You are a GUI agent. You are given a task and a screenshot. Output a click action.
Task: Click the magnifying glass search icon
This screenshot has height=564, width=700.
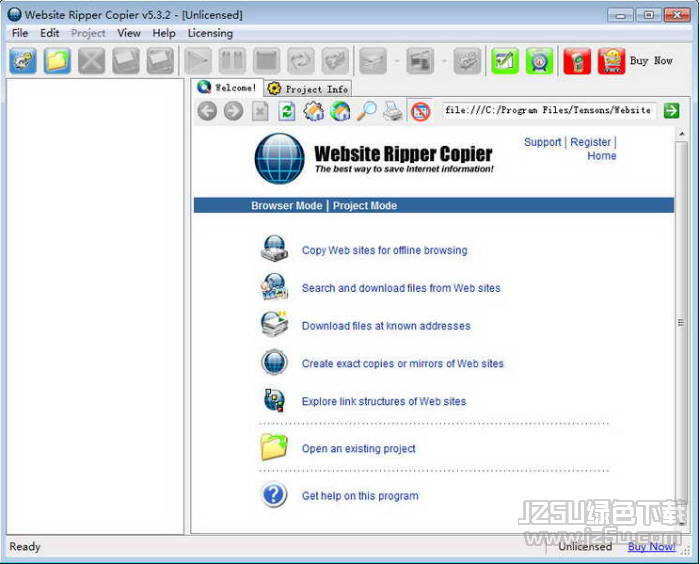(367, 111)
